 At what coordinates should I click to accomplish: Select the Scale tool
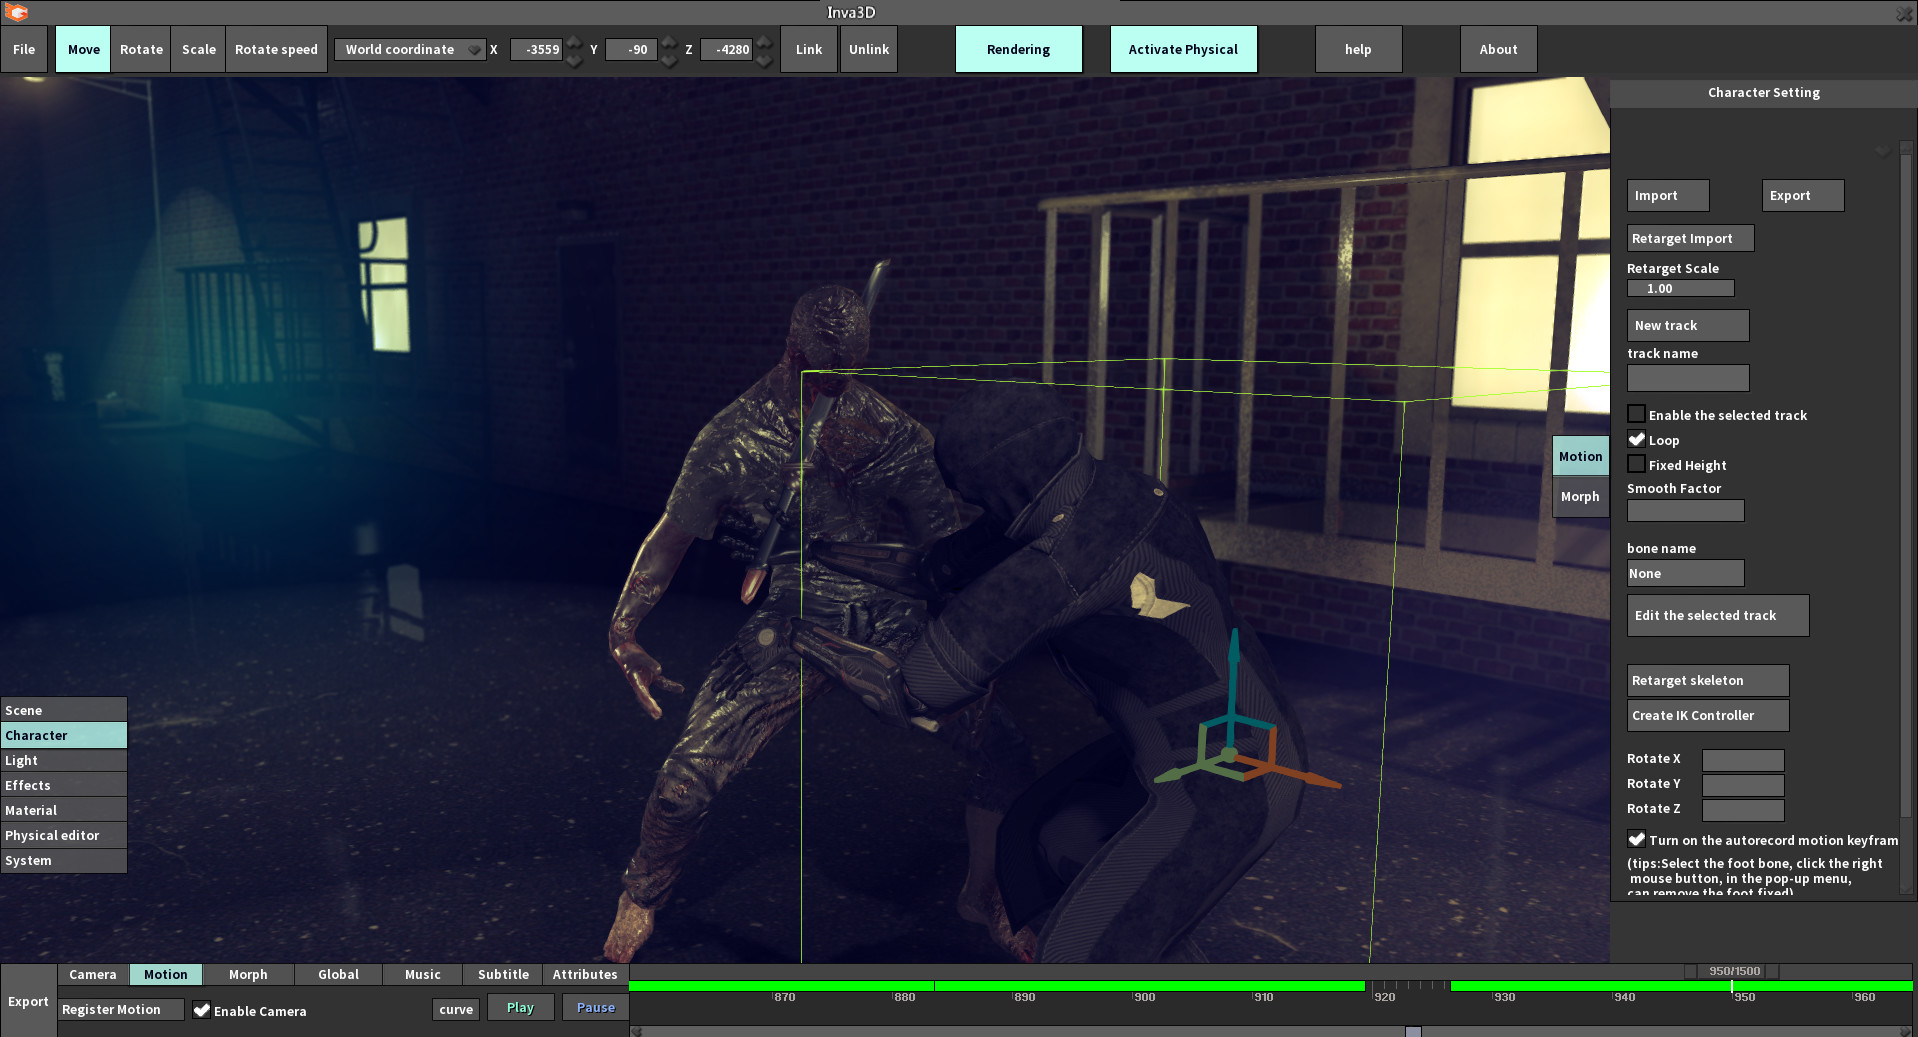197,48
